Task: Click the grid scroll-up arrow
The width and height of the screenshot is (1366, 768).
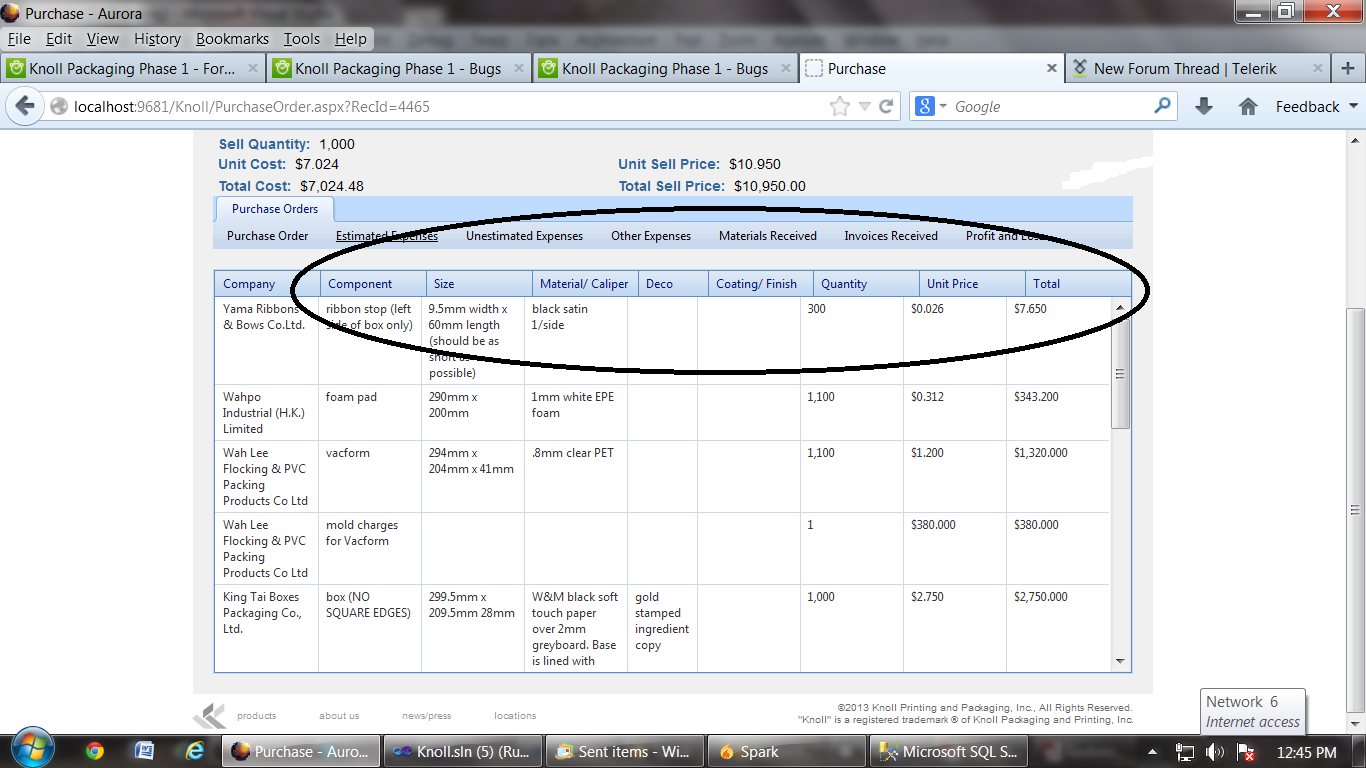Action: (1120, 306)
